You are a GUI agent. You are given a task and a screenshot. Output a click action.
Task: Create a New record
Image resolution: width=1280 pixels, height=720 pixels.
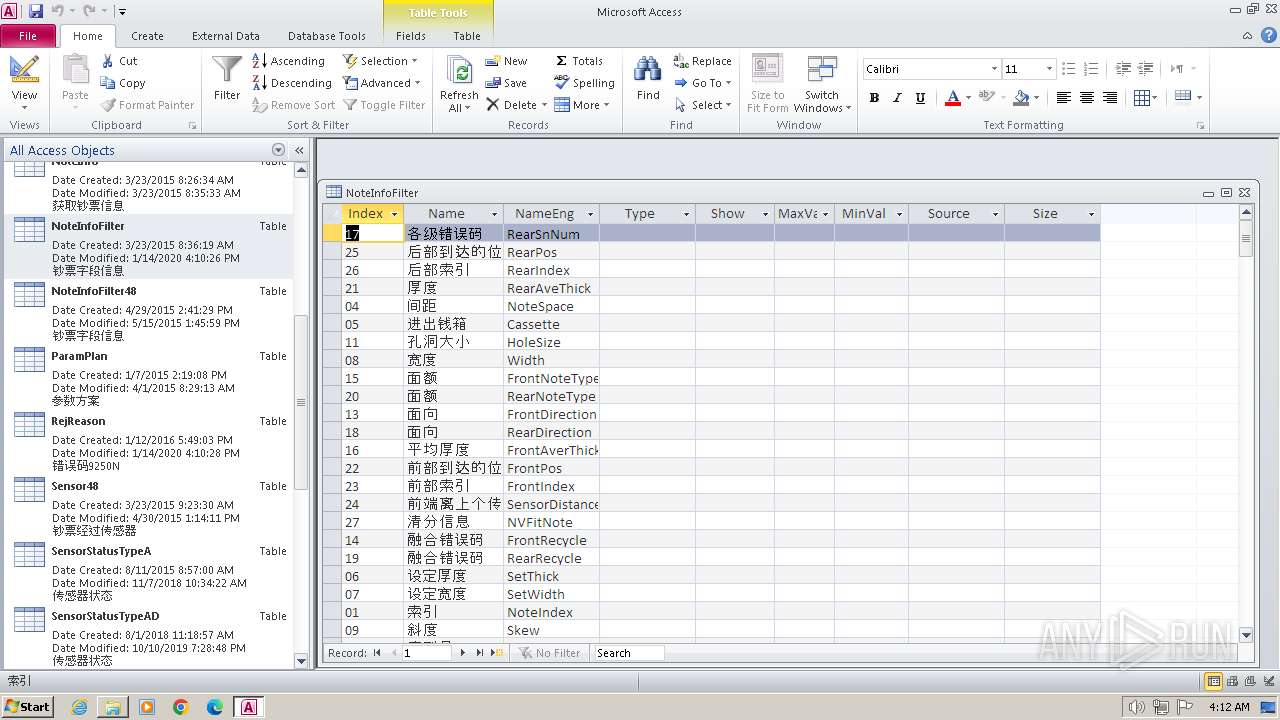tap(507, 61)
